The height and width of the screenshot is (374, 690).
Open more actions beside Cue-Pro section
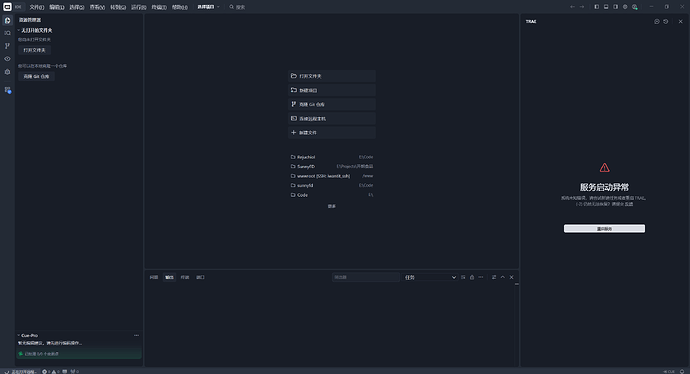point(136,335)
